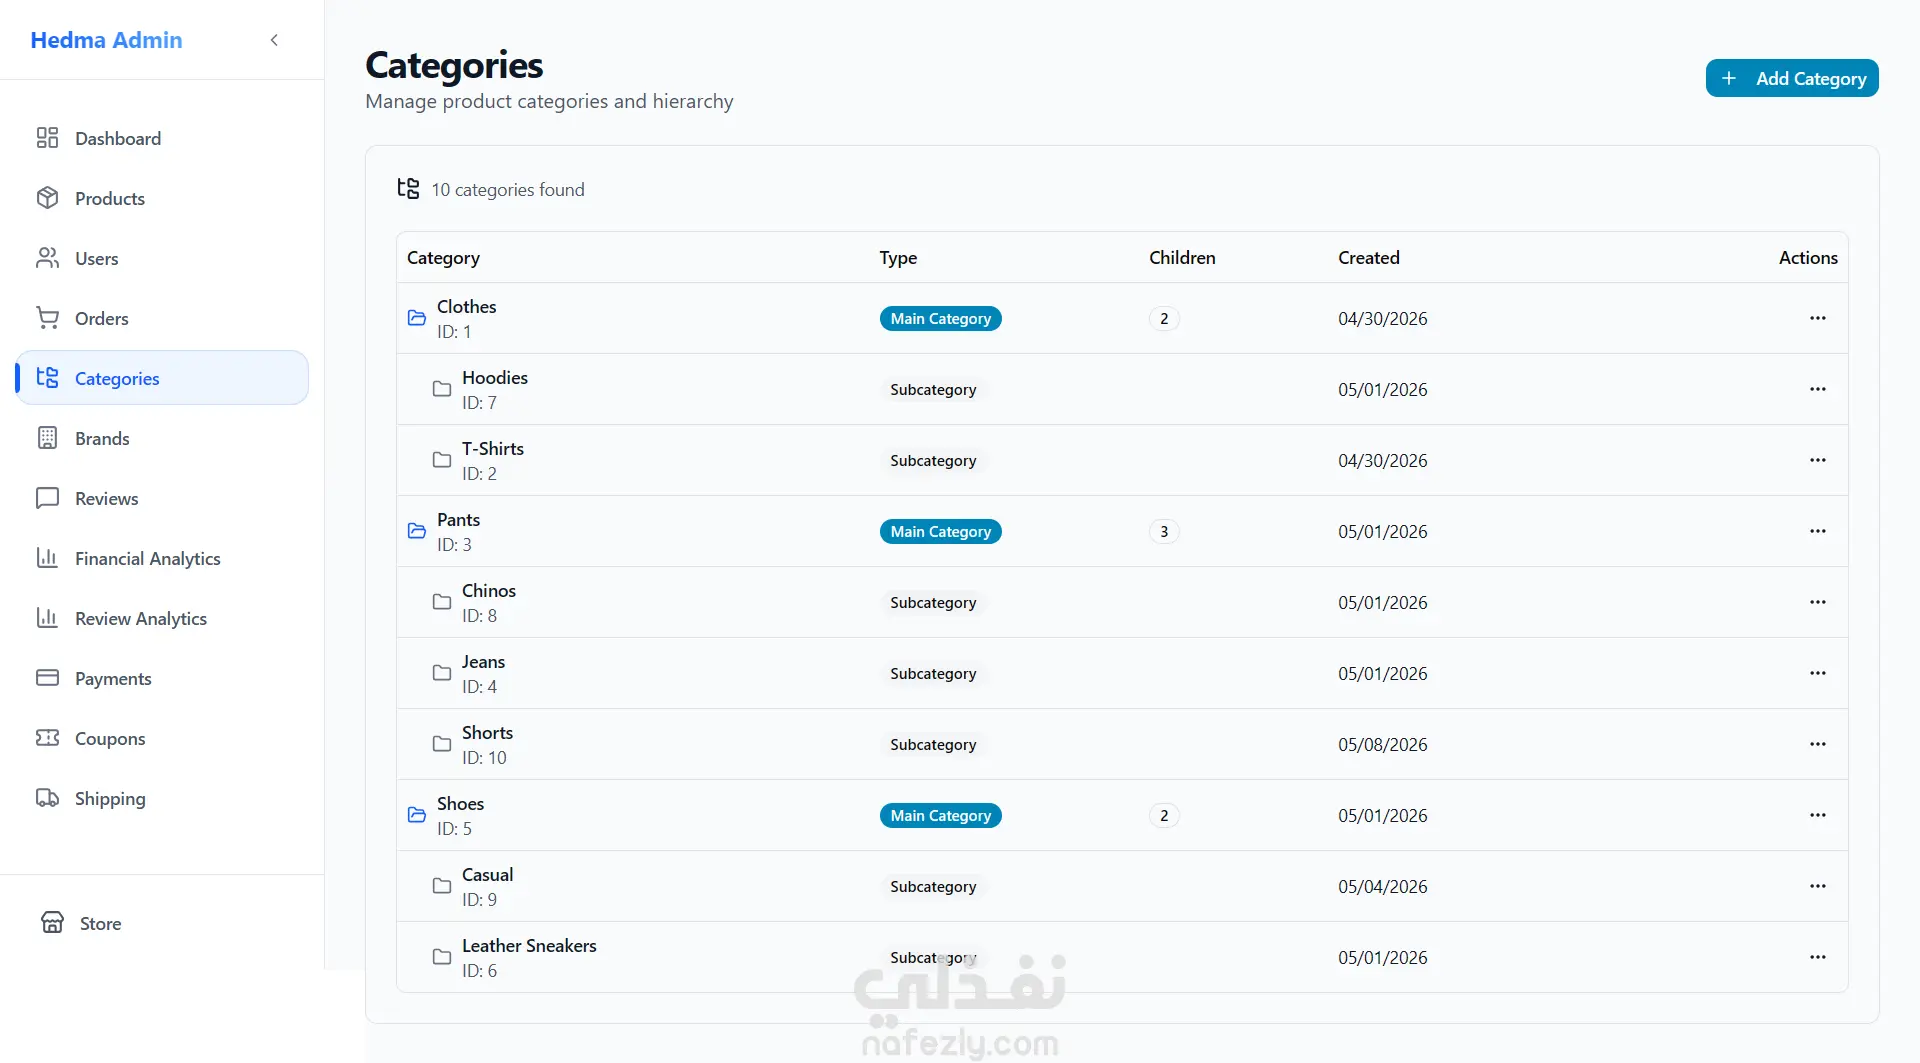Viewport: 1920px width, 1063px height.
Task: Click the Products box icon
Action: pos(47,198)
